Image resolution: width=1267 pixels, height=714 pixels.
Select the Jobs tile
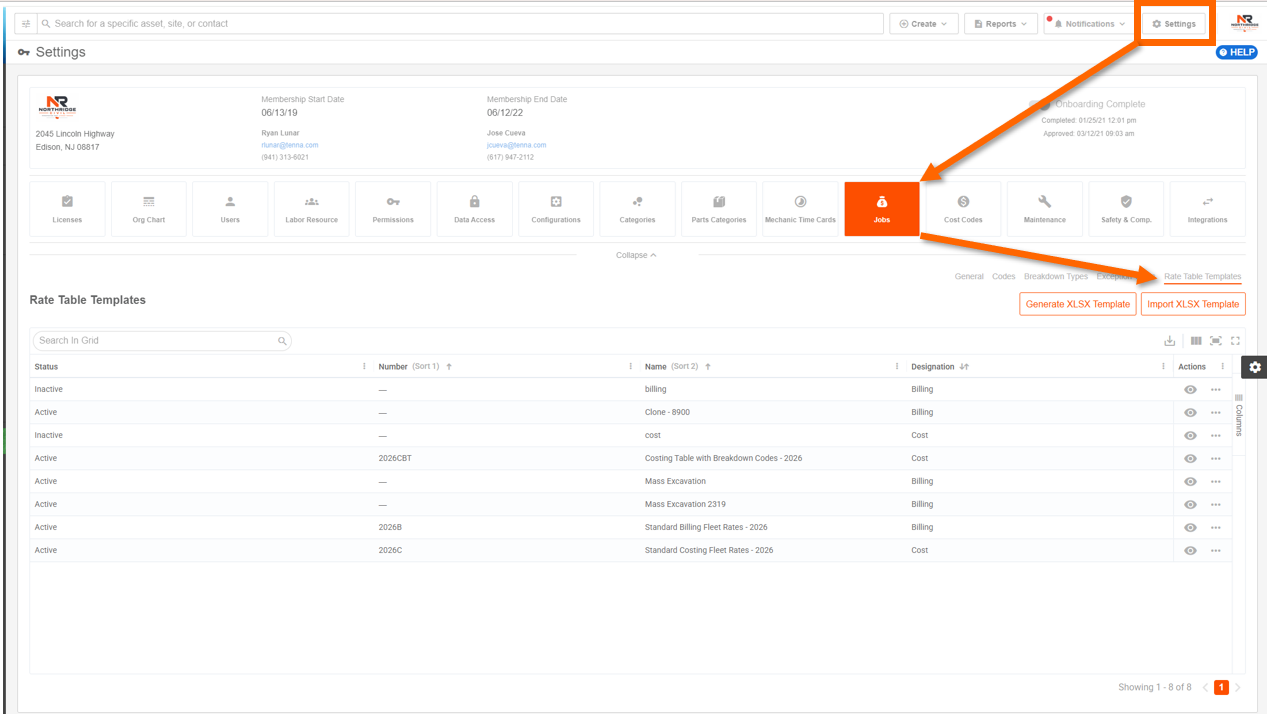tap(882, 209)
